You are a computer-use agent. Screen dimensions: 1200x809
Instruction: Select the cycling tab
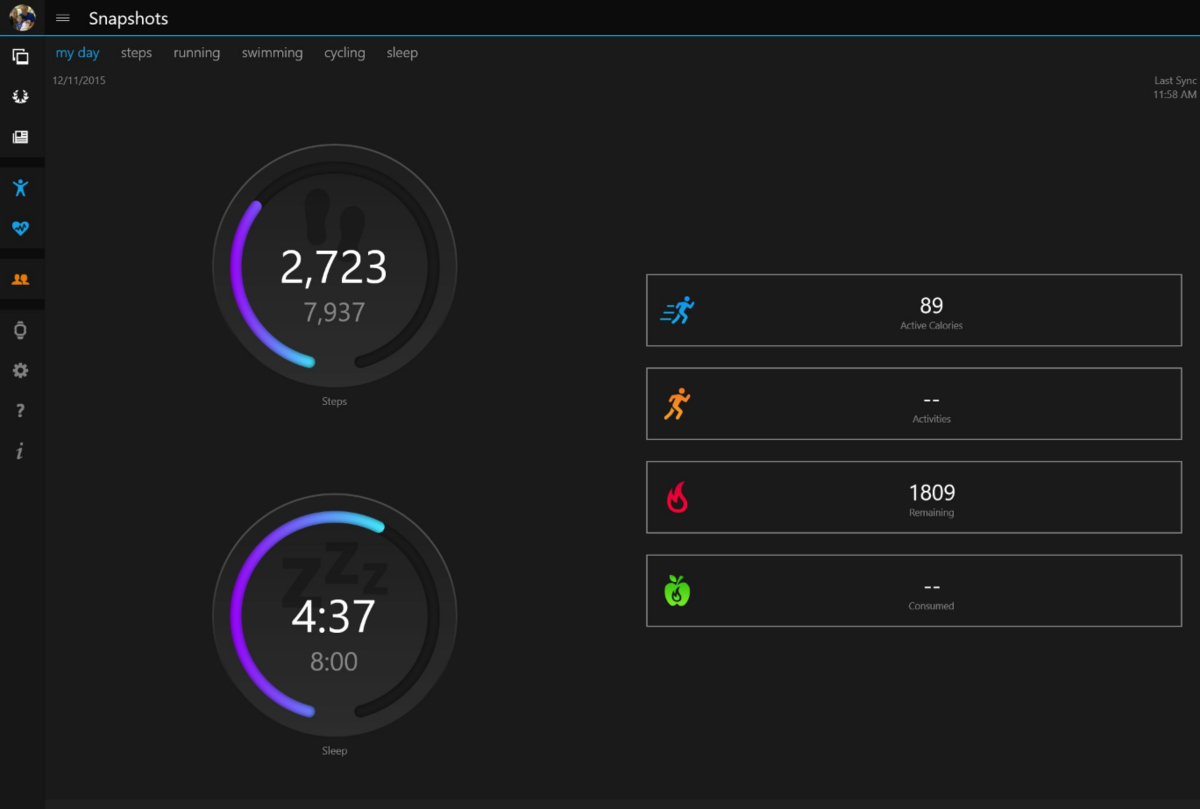(344, 53)
